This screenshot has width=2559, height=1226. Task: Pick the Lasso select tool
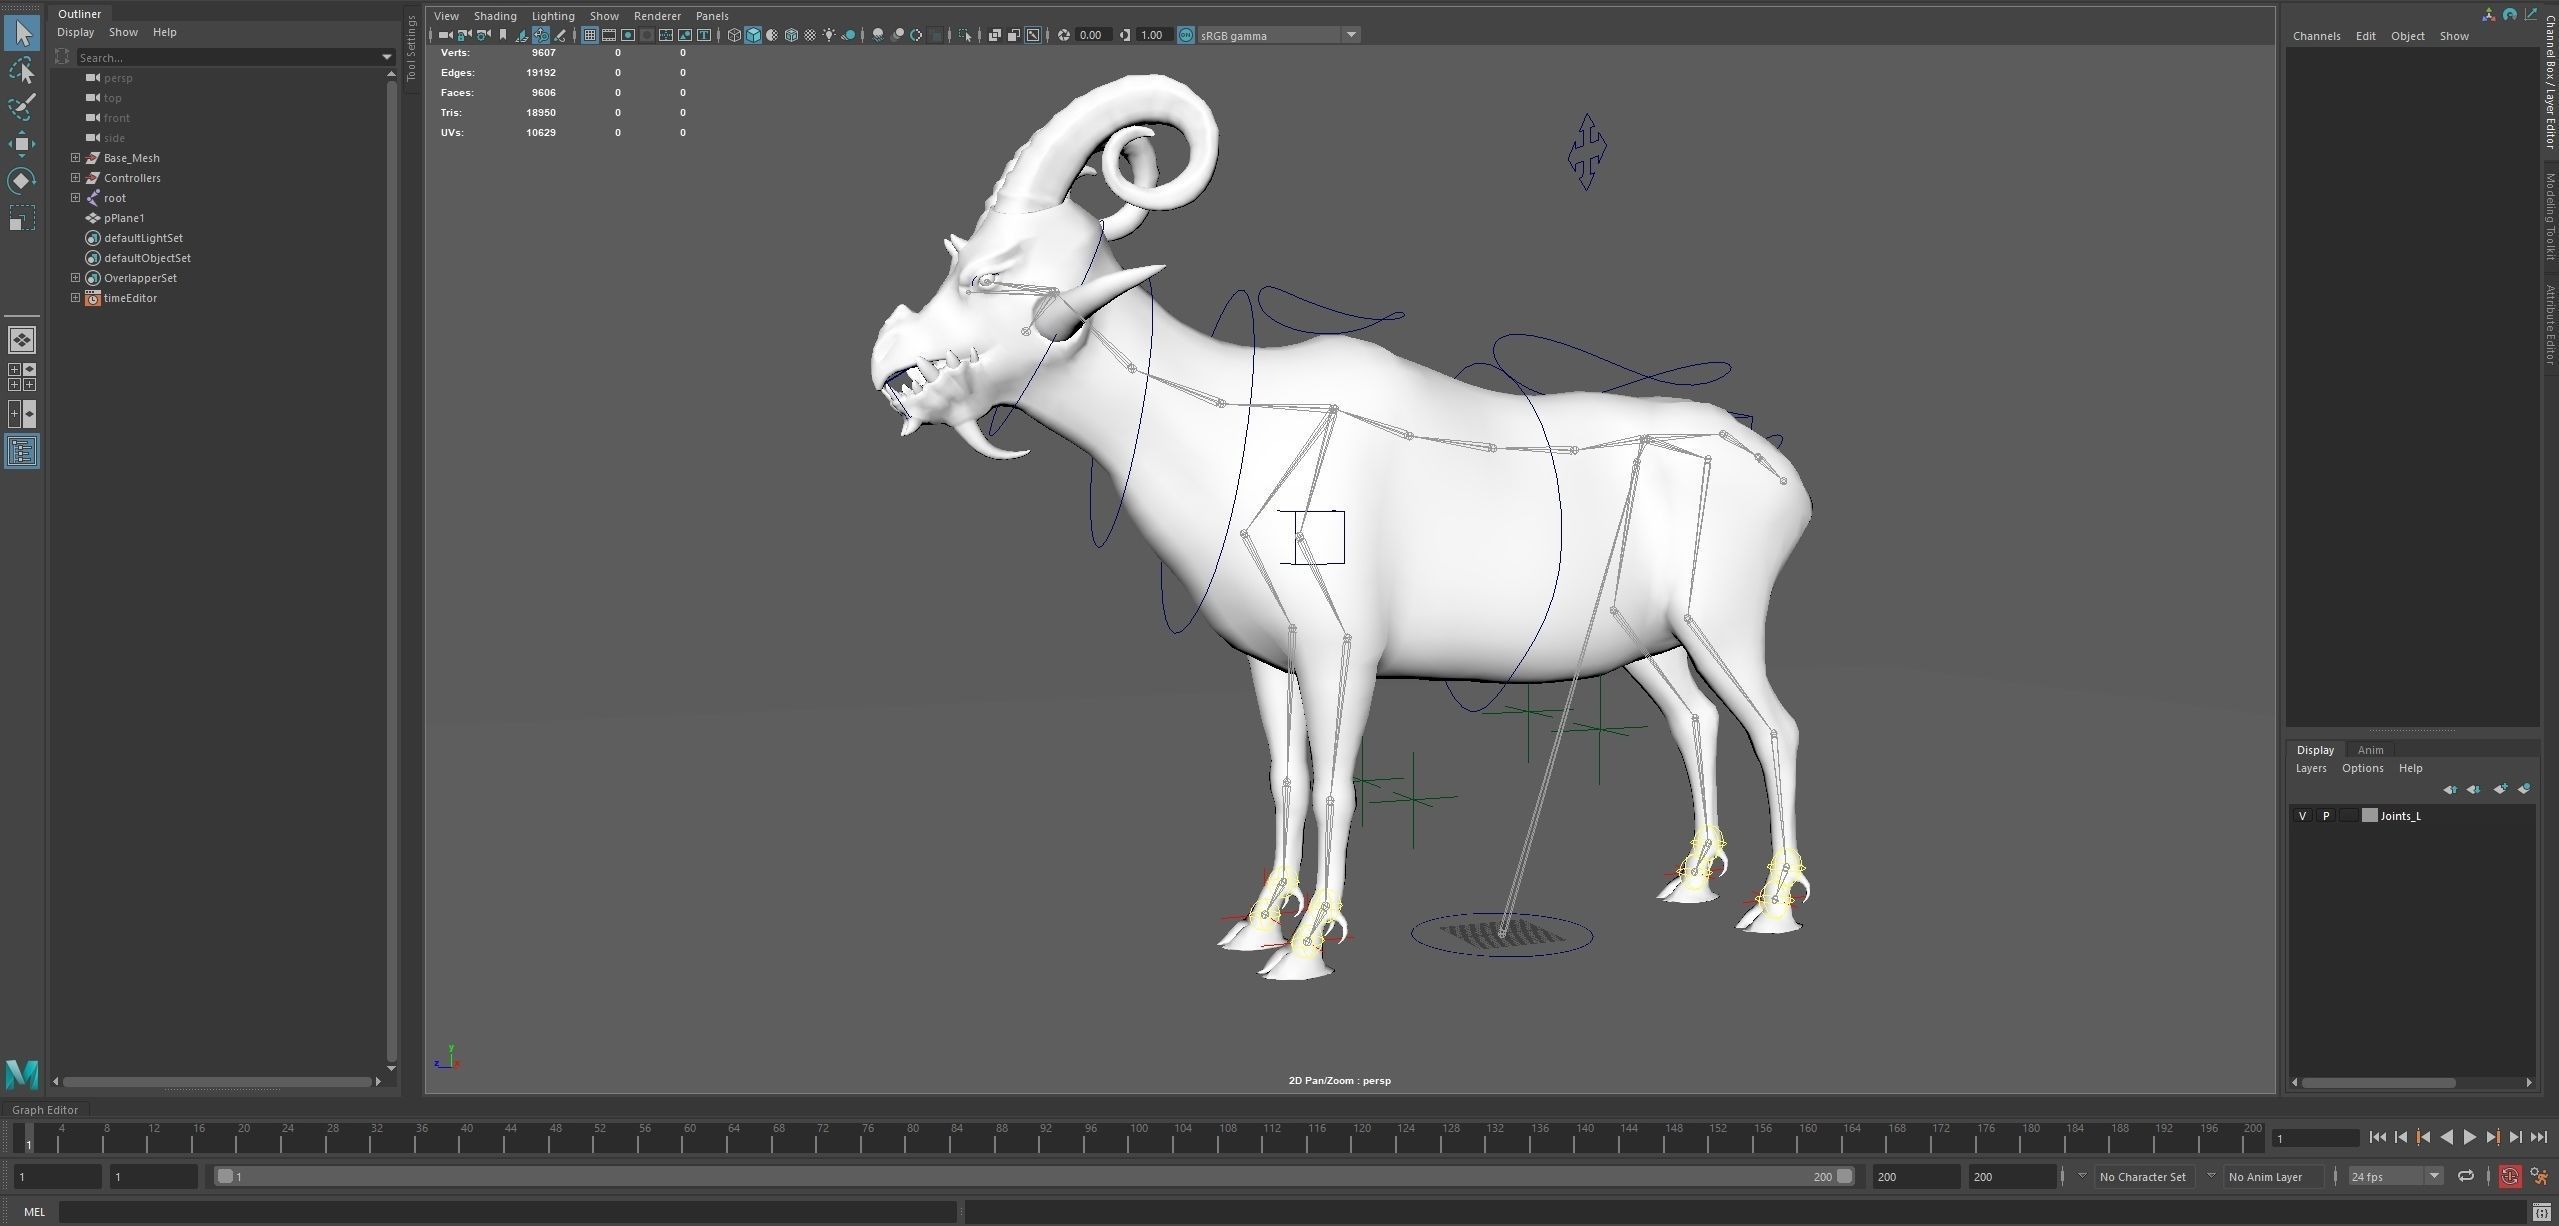click(21, 70)
